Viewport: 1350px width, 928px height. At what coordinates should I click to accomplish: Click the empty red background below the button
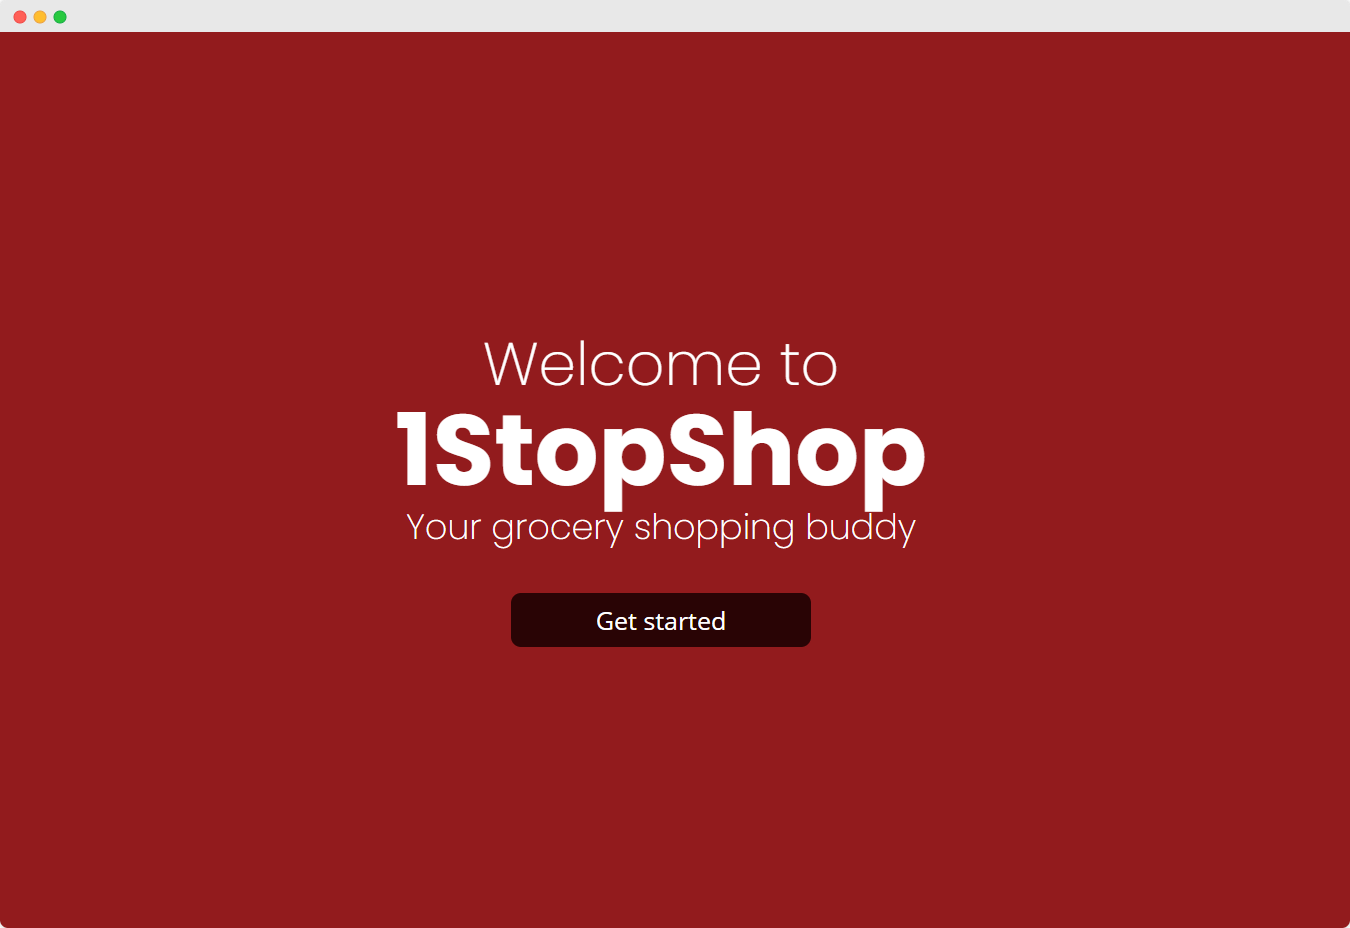coord(660,790)
